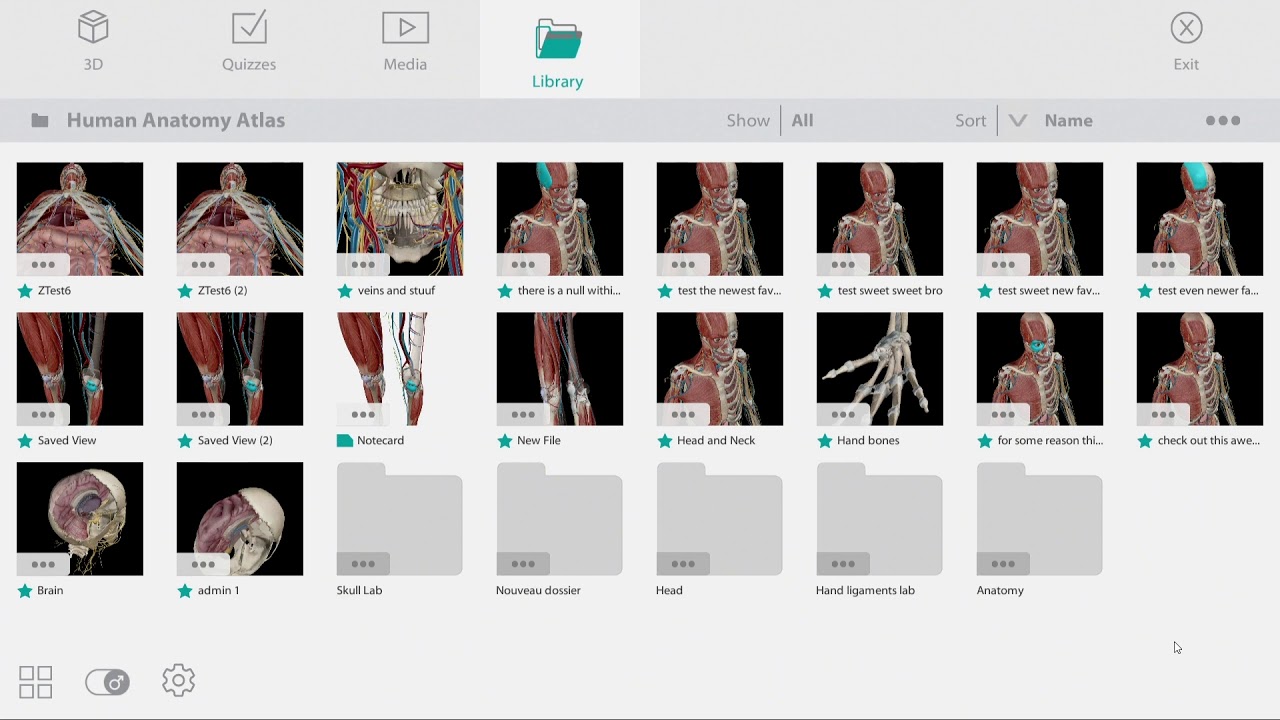Open the settings gear
The height and width of the screenshot is (720, 1280).
click(179, 681)
